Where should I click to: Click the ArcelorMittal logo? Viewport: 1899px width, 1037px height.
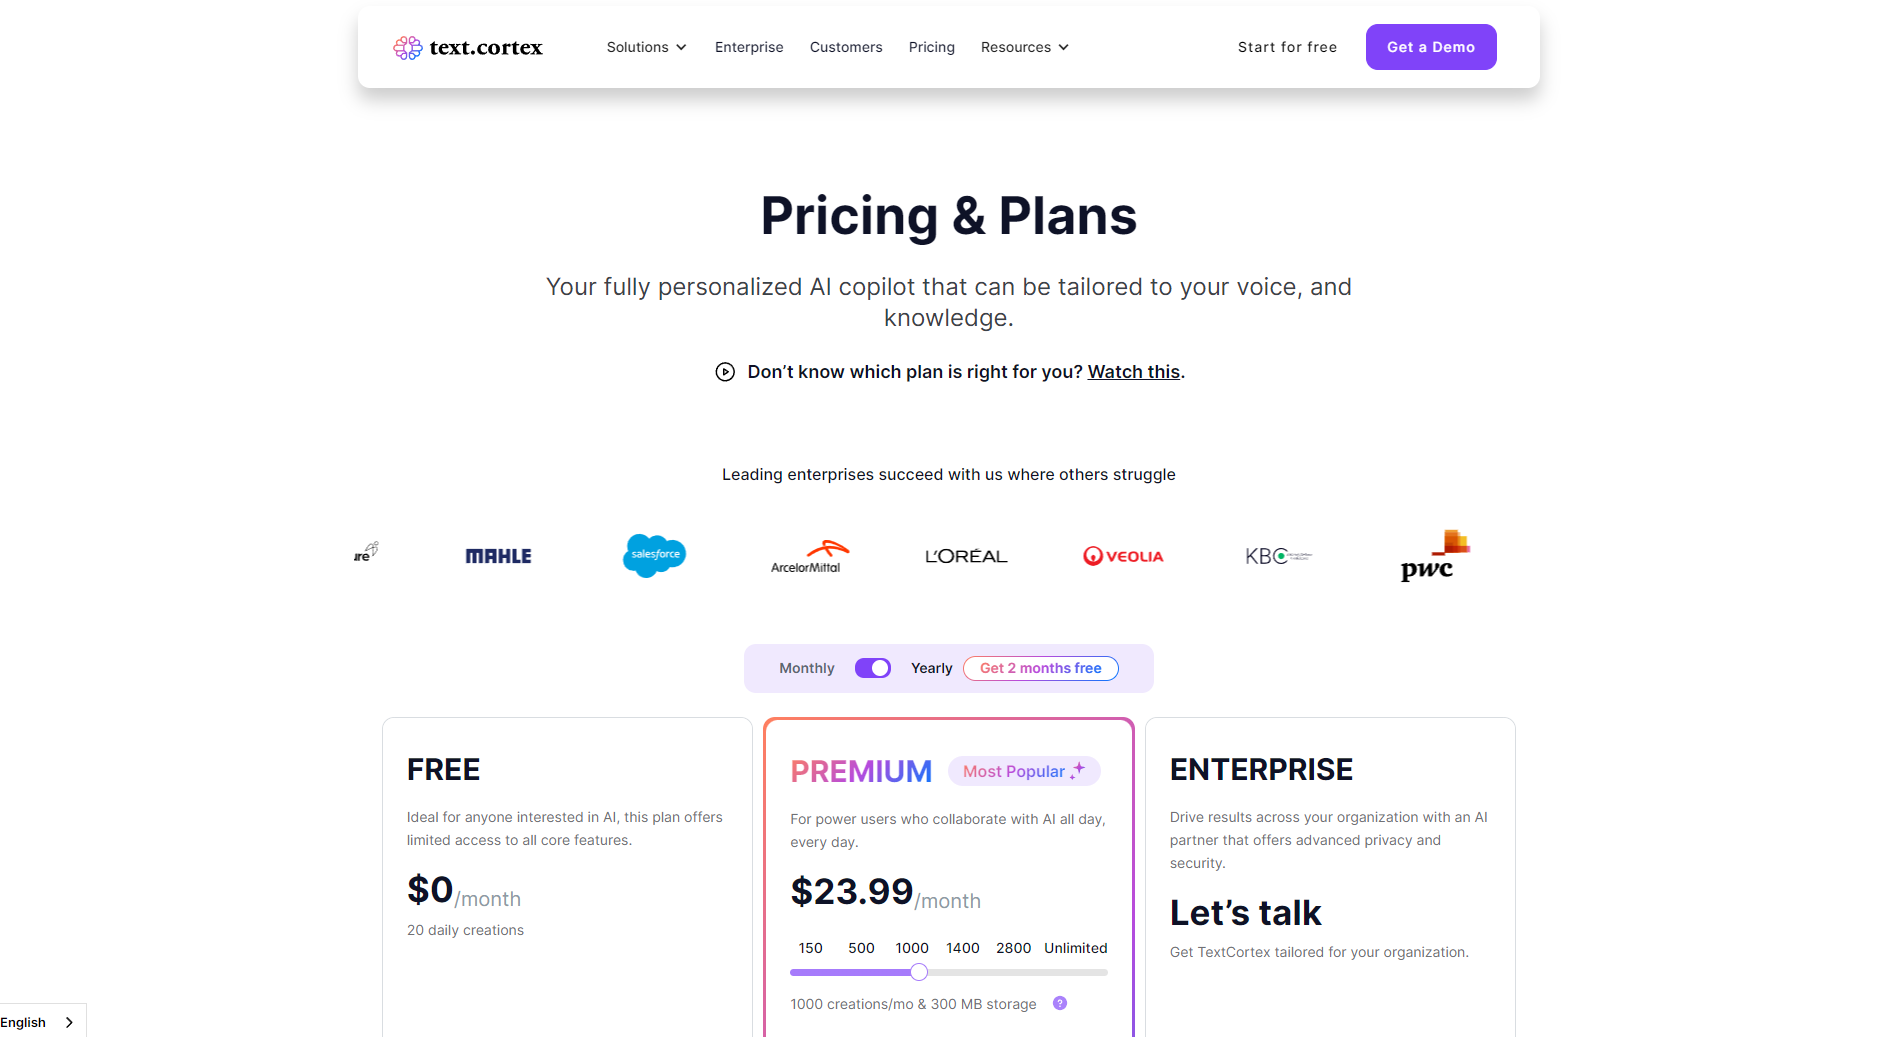coord(808,557)
